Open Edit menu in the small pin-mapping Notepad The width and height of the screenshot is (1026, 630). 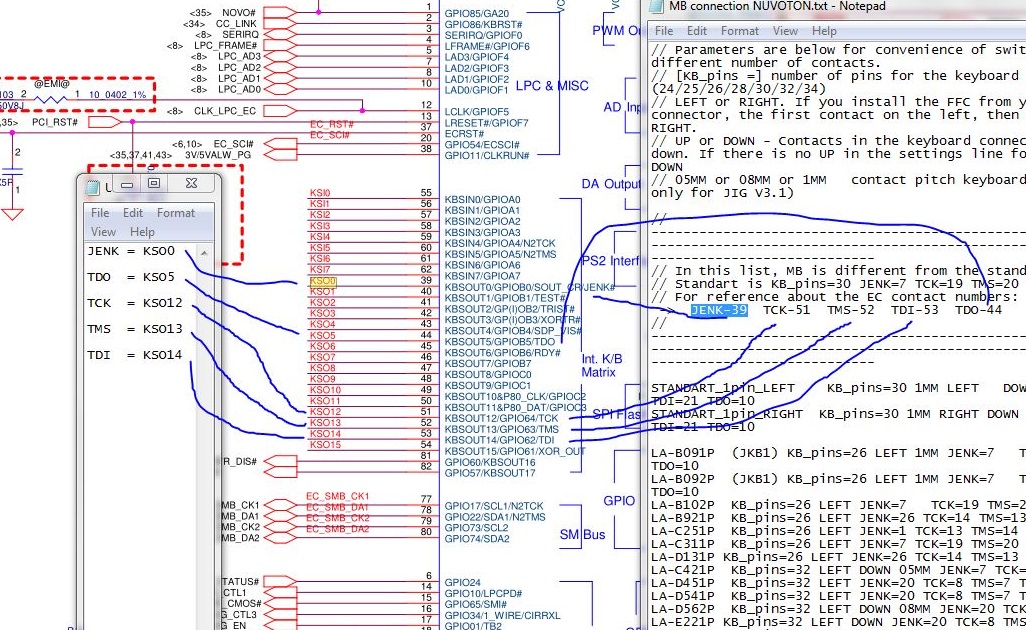(x=133, y=213)
